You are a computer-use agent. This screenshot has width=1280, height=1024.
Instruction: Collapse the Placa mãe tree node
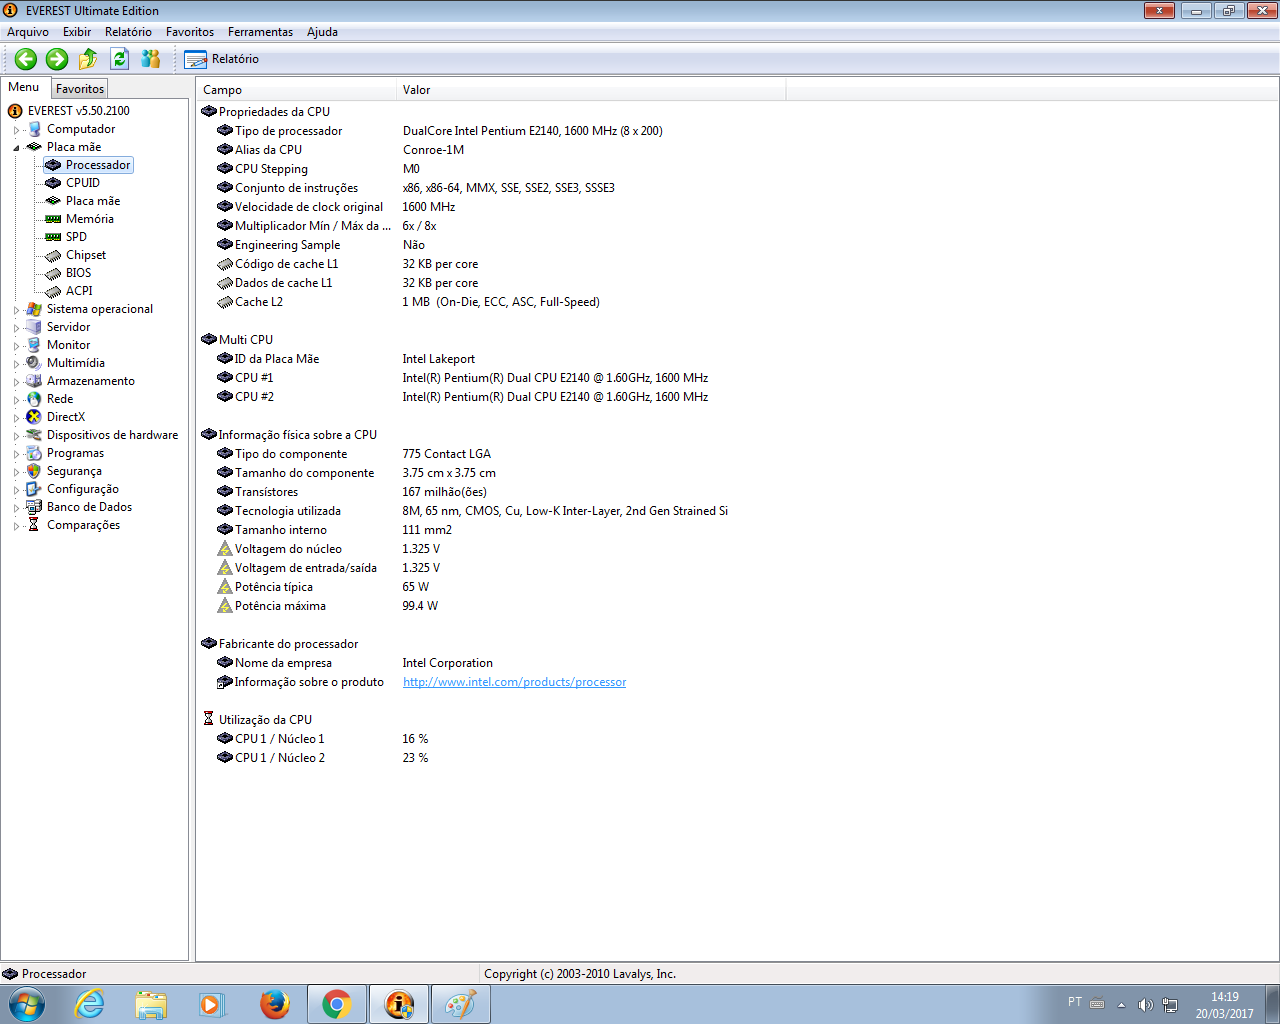[16, 148]
